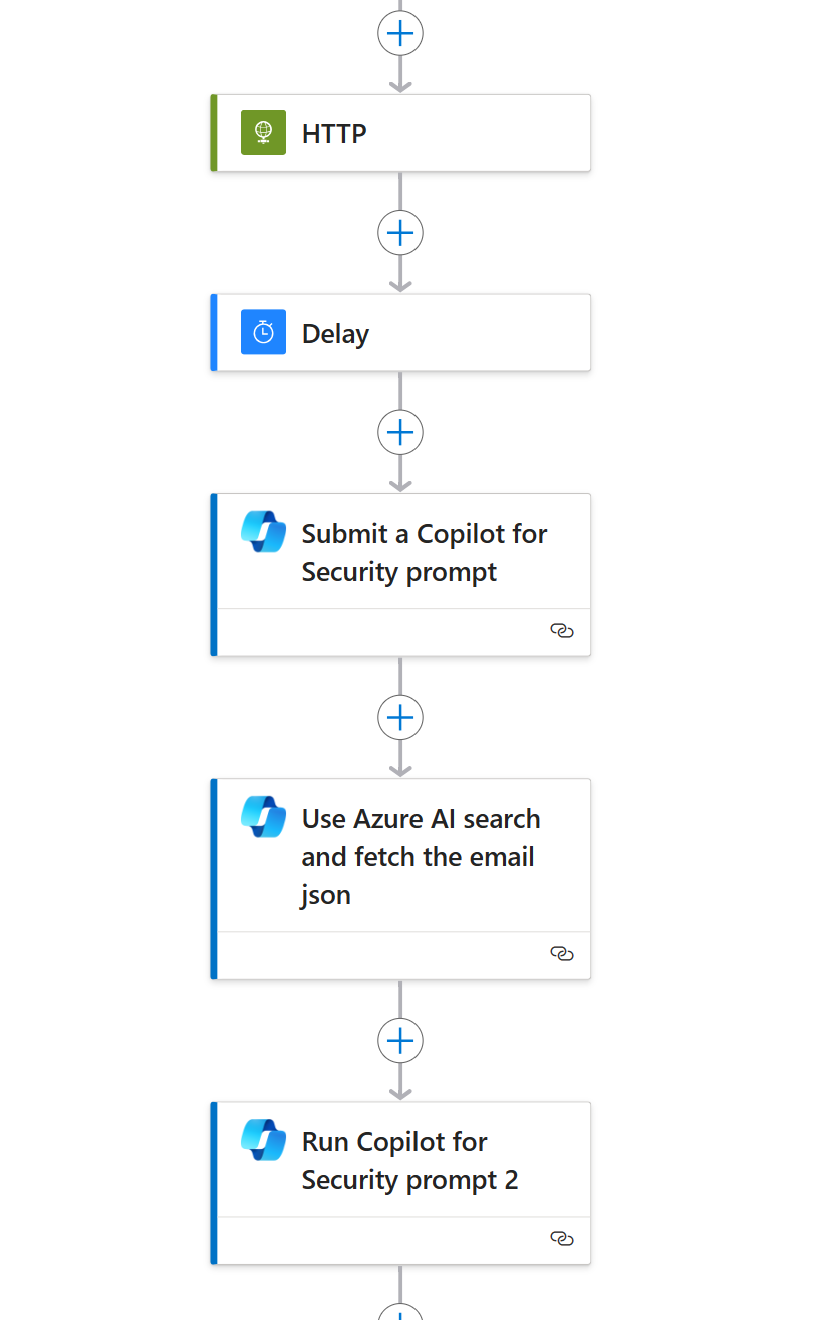Click the connection icon on Azure AI search action
The image size is (830, 1320).
(562, 954)
